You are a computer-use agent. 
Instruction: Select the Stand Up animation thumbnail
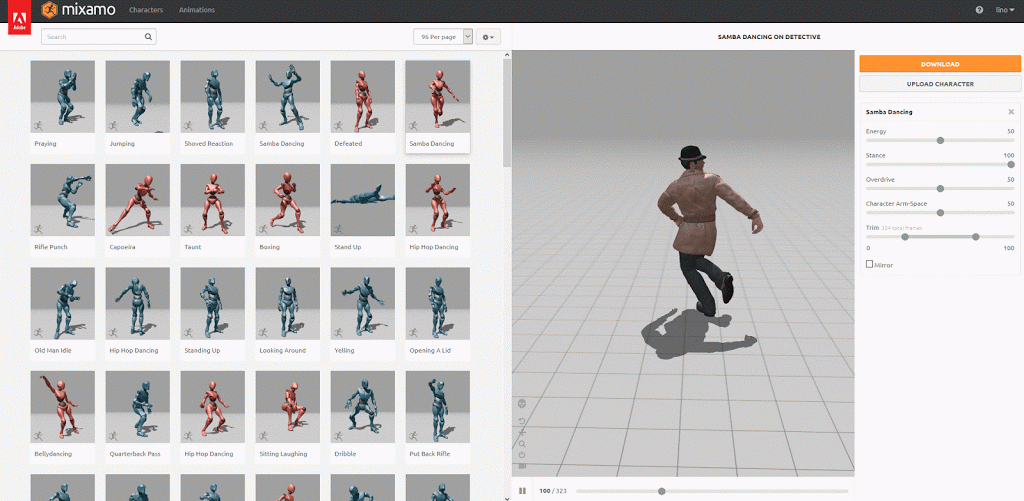point(362,200)
